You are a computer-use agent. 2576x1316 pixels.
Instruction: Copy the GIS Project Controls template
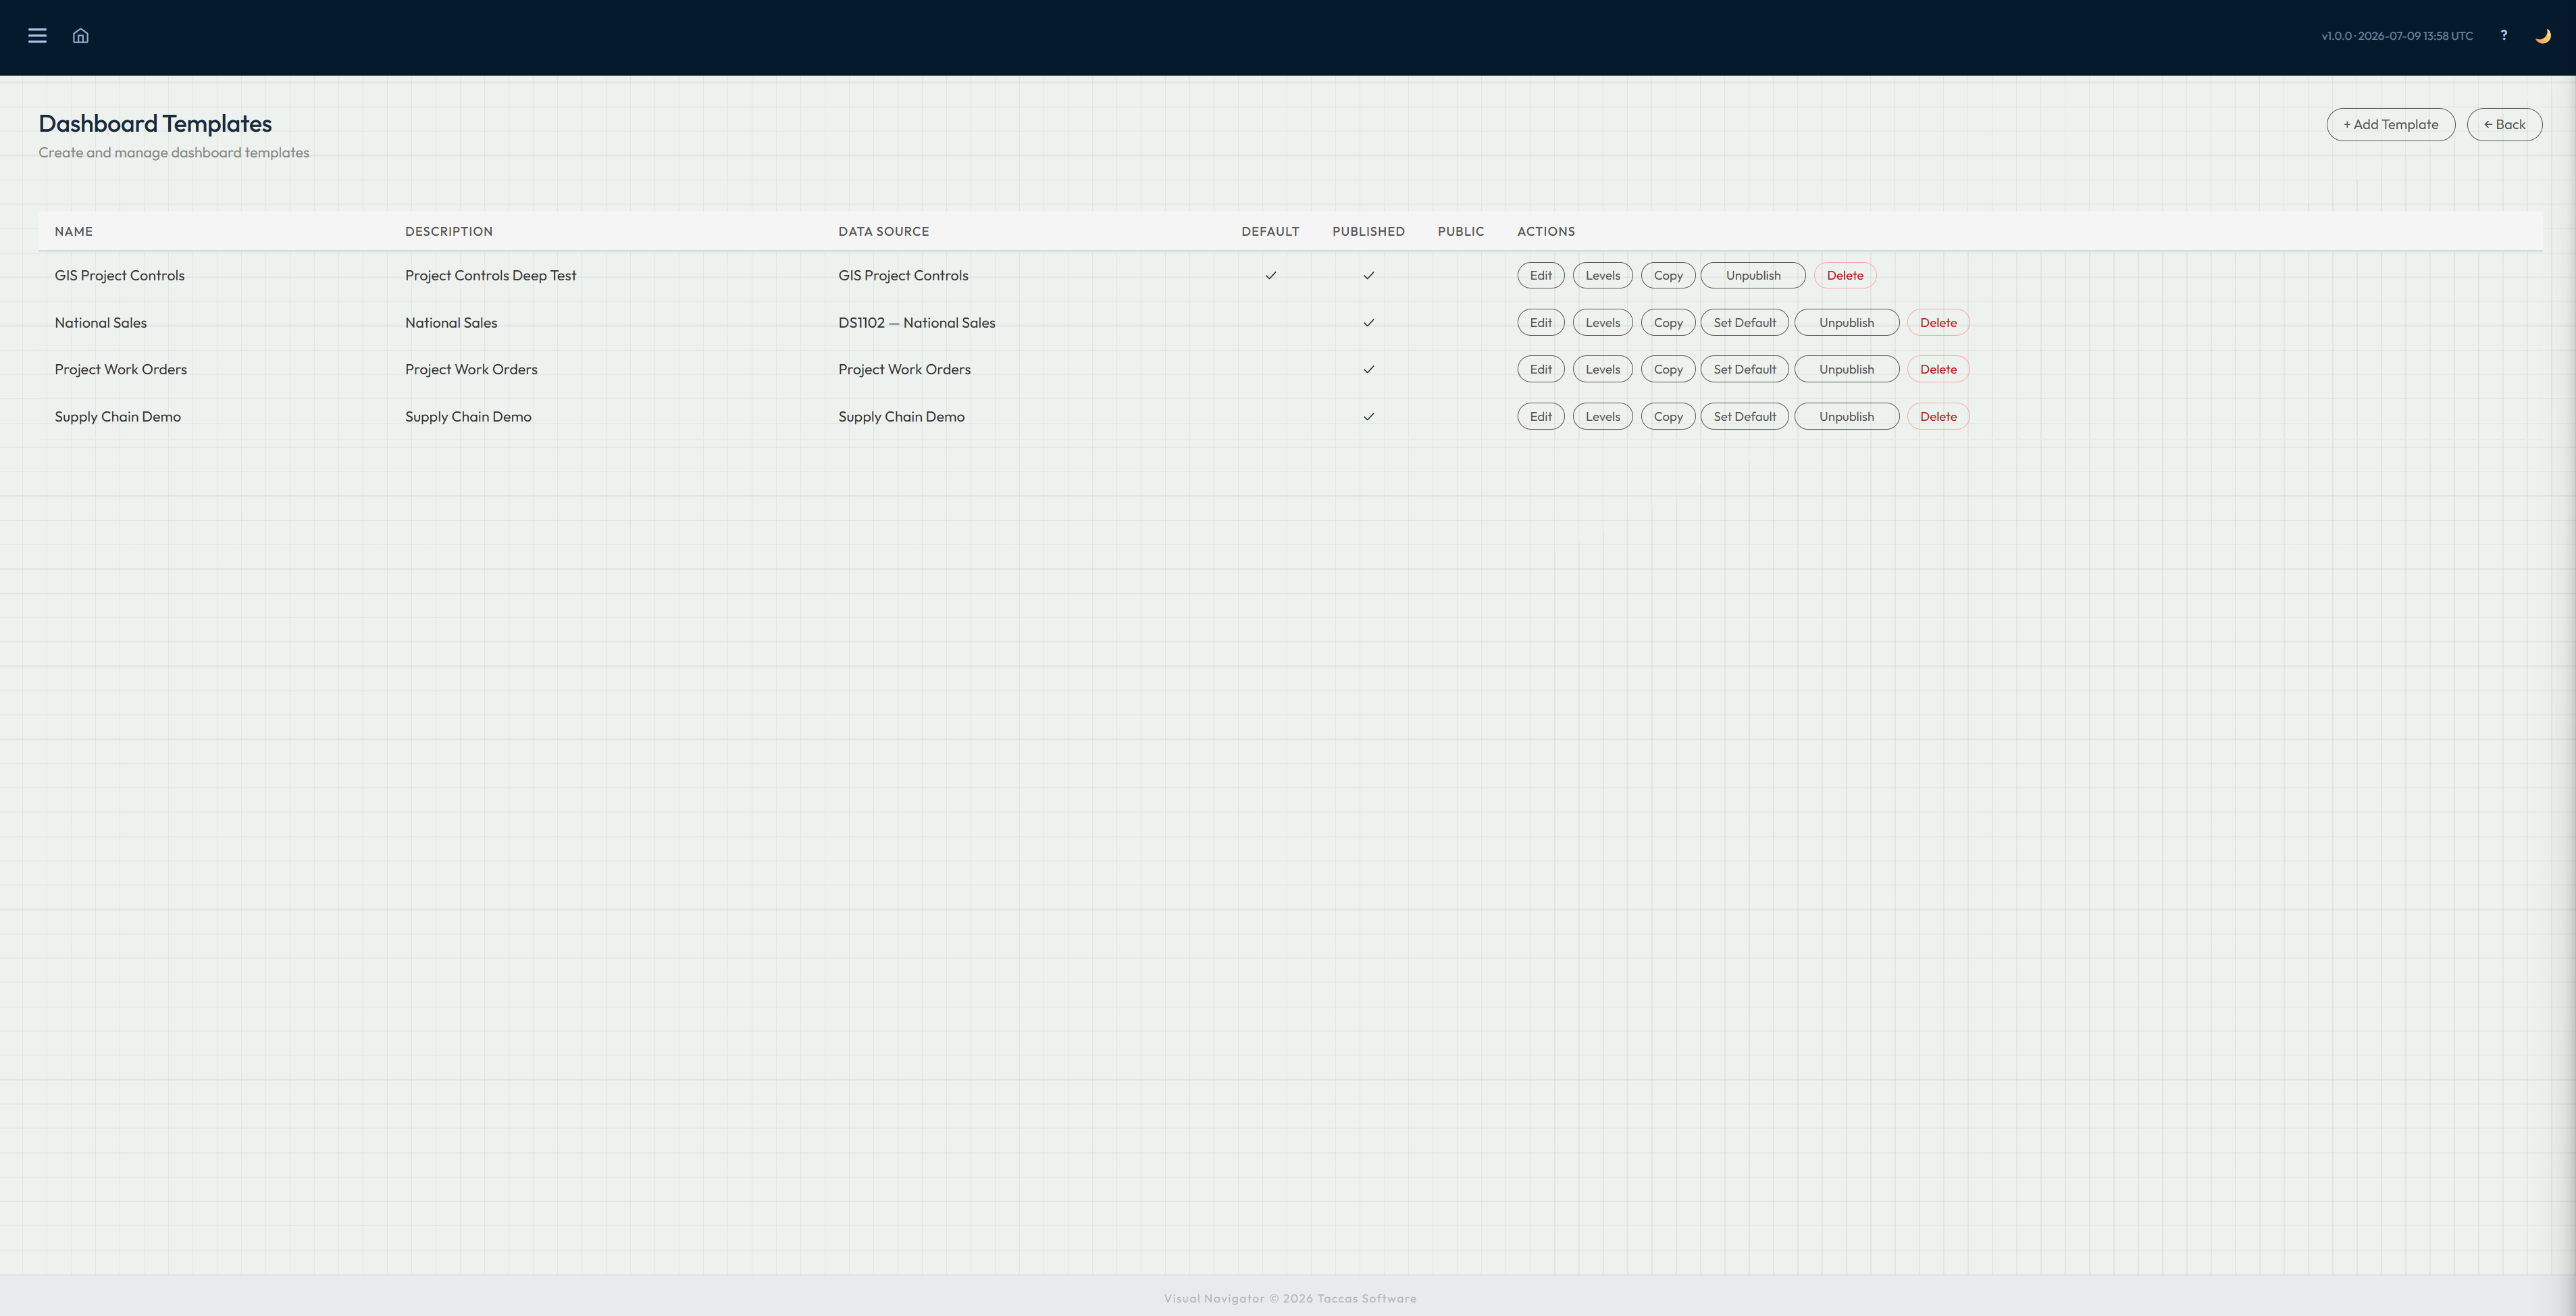pos(1668,276)
